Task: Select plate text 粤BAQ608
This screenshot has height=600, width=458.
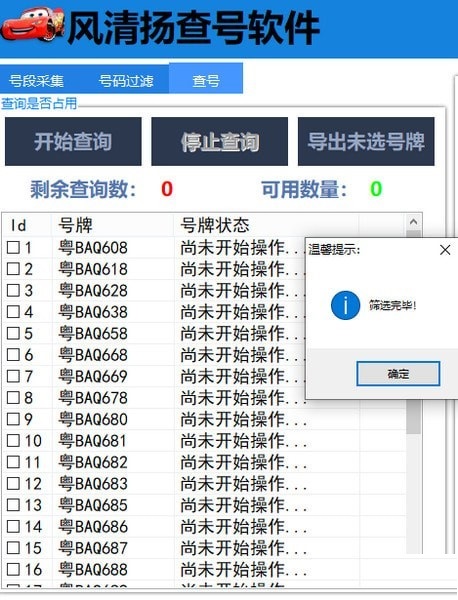Action: click(93, 248)
